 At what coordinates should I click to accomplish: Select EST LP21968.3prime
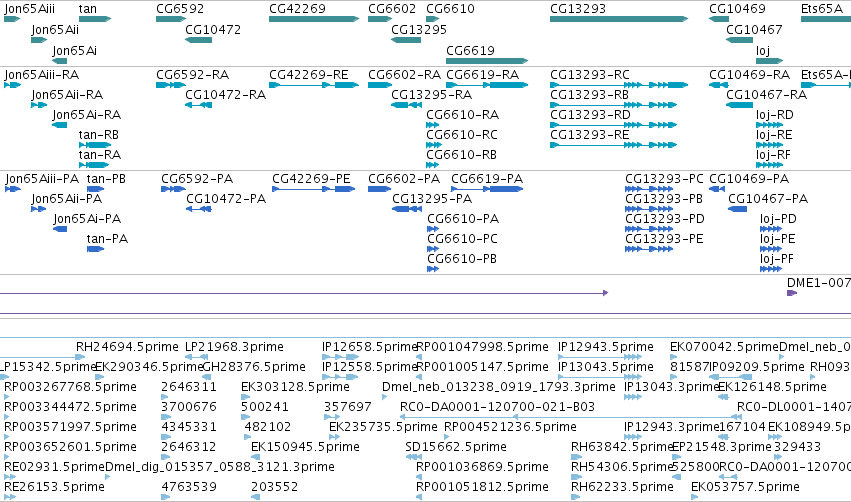pos(234,347)
